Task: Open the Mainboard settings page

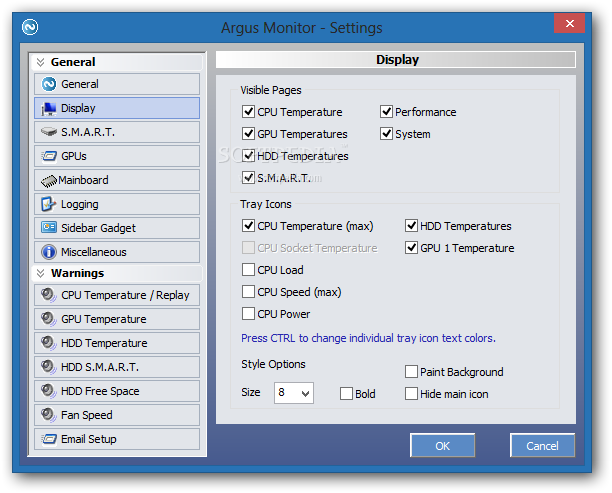Action: [117, 180]
